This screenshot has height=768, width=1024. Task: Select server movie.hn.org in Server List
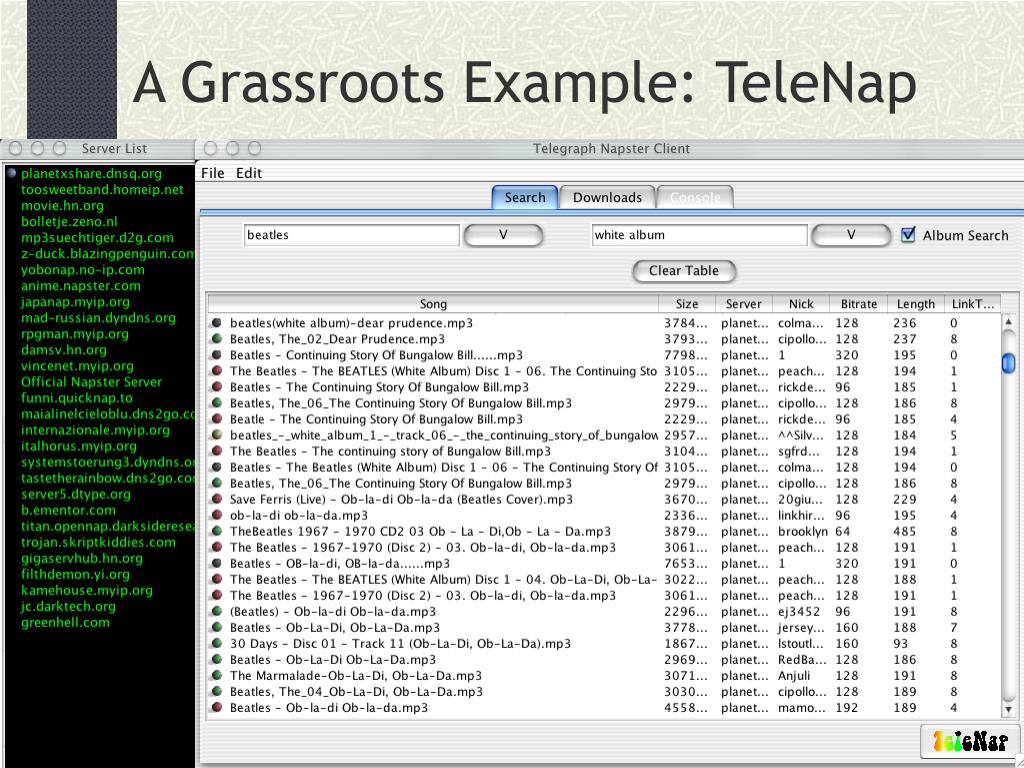[x=63, y=206]
